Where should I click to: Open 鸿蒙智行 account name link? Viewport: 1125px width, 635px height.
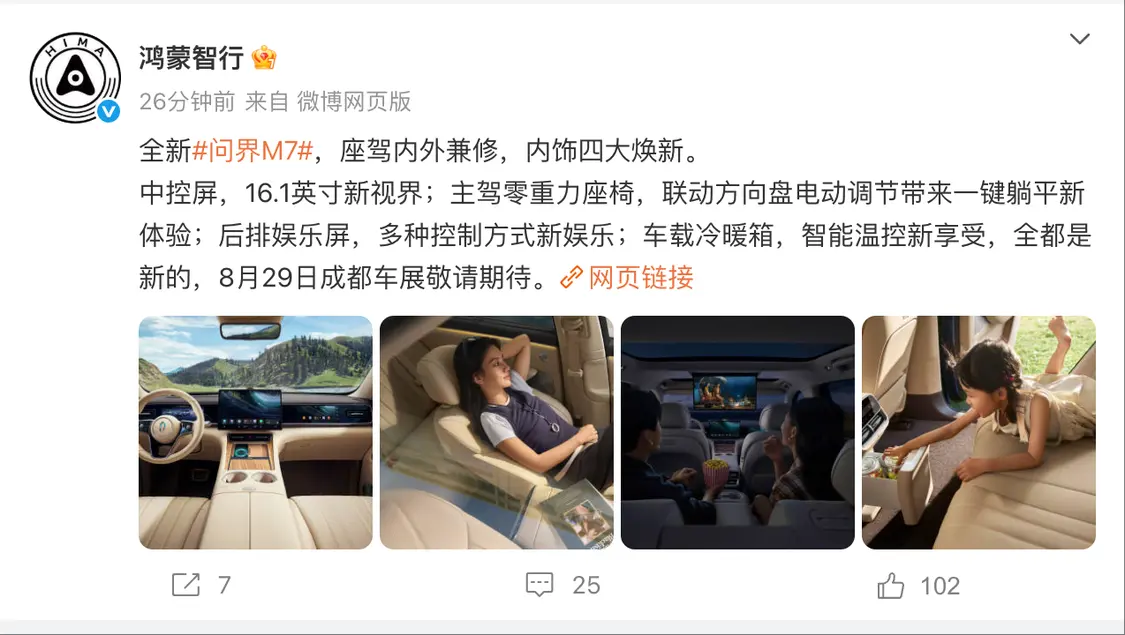point(192,57)
